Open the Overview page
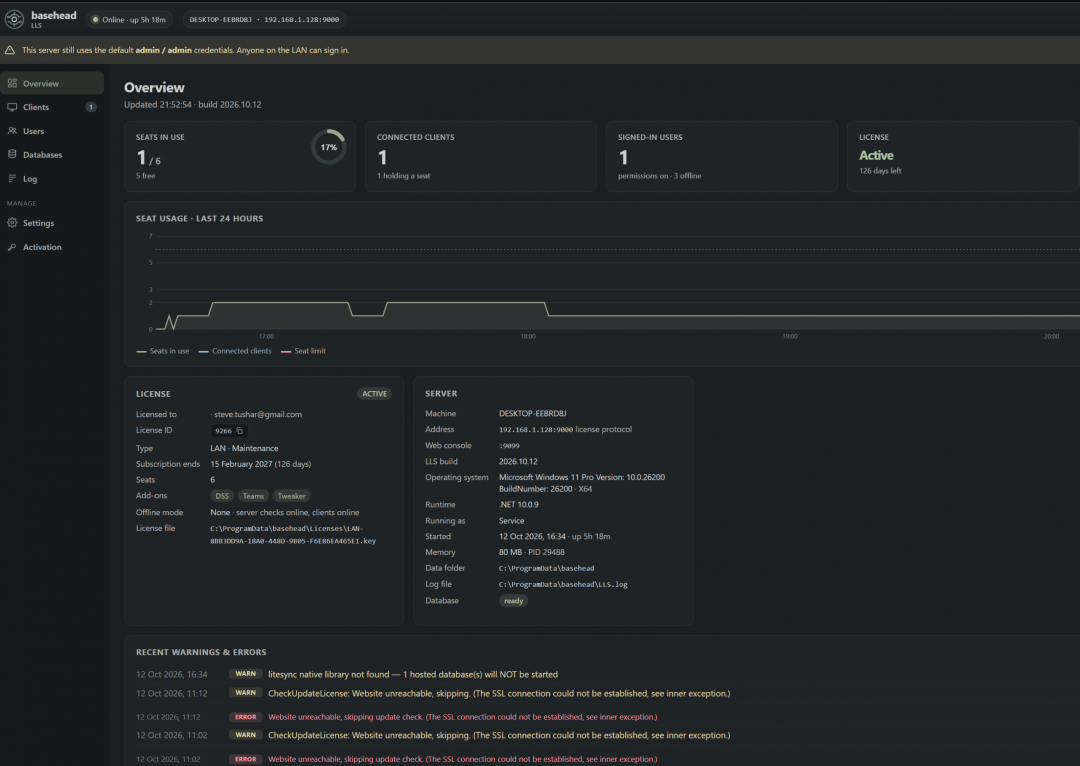 click(x=52, y=83)
